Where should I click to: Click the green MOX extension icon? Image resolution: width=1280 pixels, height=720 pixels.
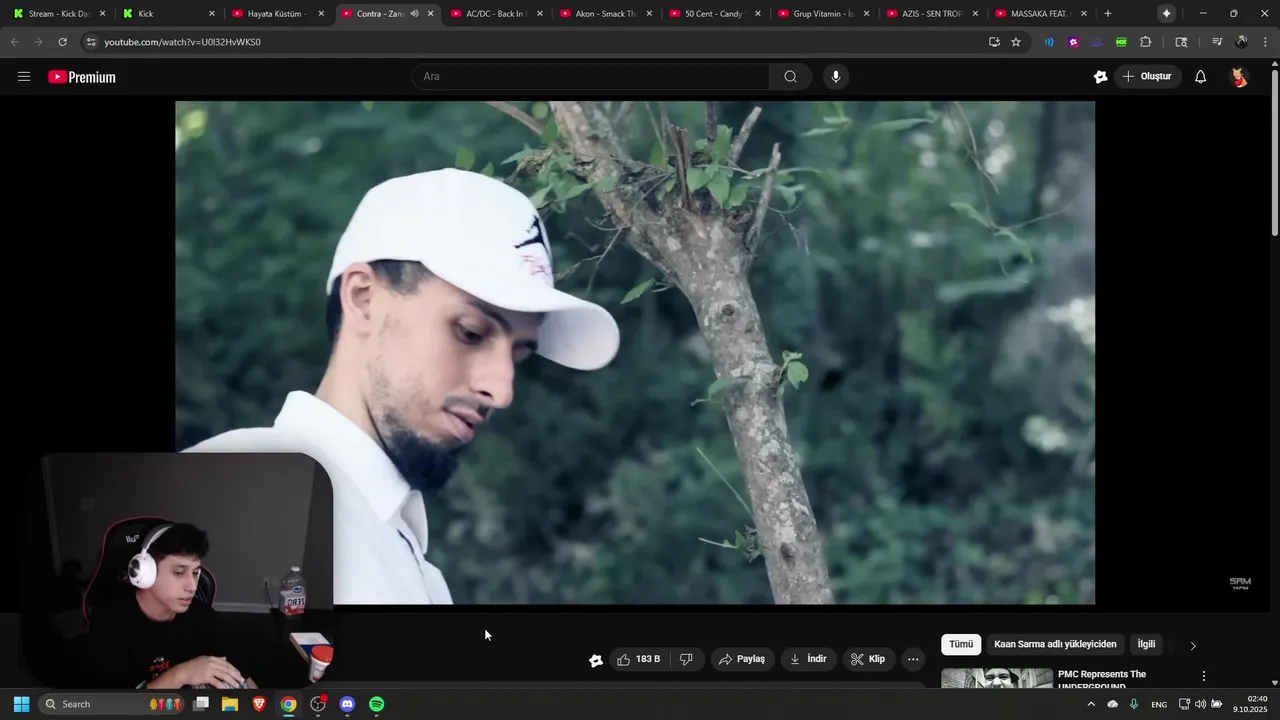[x=1121, y=42]
